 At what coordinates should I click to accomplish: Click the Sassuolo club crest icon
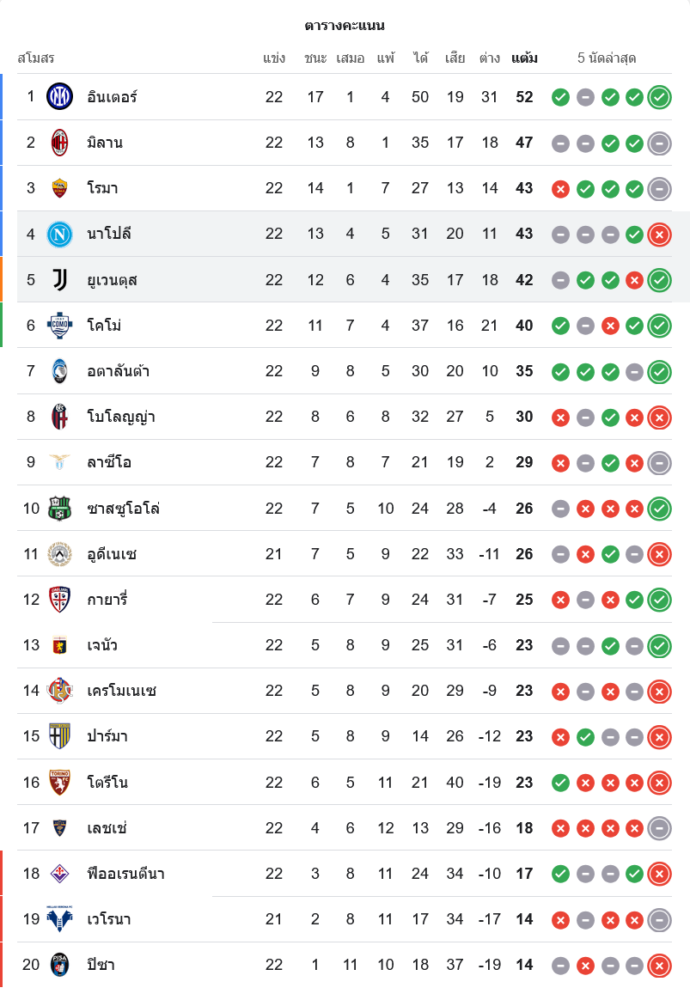click(x=60, y=508)
